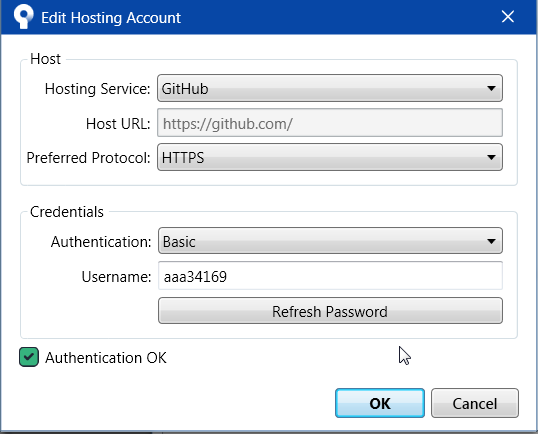Click the Host URL label
Image resolution: width=538 pixels, height=434 pixels.
tap(118, 124)
